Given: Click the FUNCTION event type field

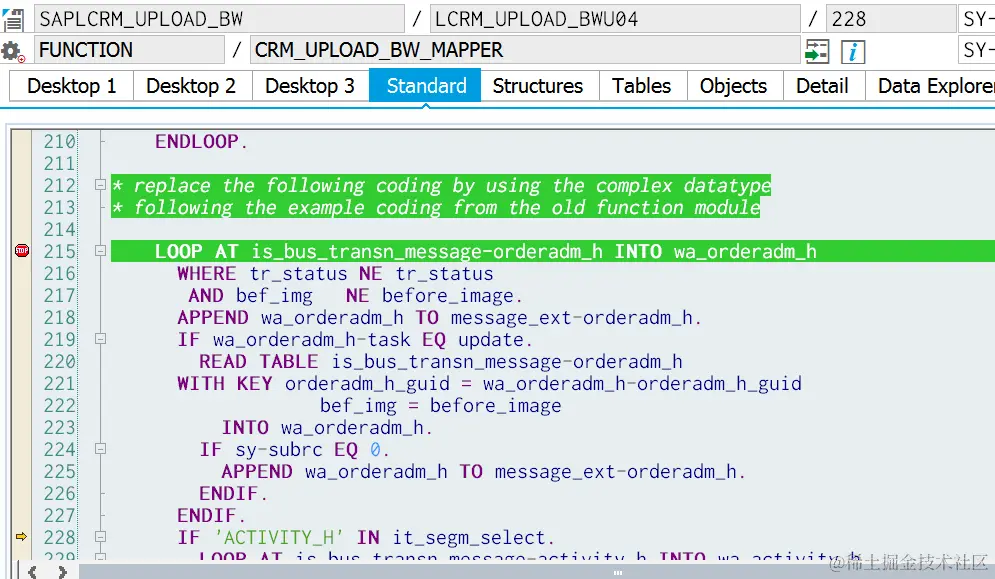Looking at the screenshot, I should tap(129, 50).
